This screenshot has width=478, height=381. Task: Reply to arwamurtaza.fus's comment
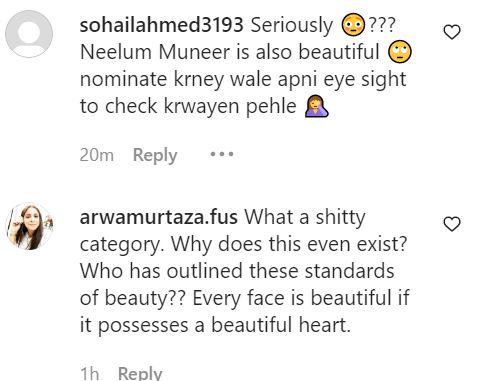tap(140, 373)
